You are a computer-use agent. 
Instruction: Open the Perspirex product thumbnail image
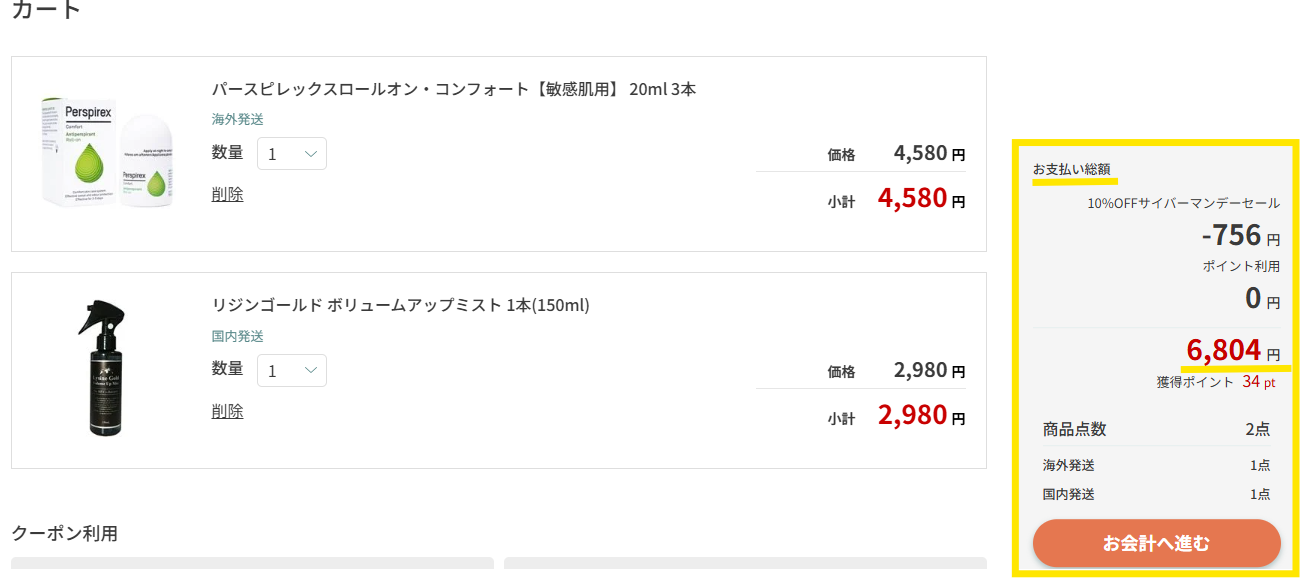tap(109, 153)
